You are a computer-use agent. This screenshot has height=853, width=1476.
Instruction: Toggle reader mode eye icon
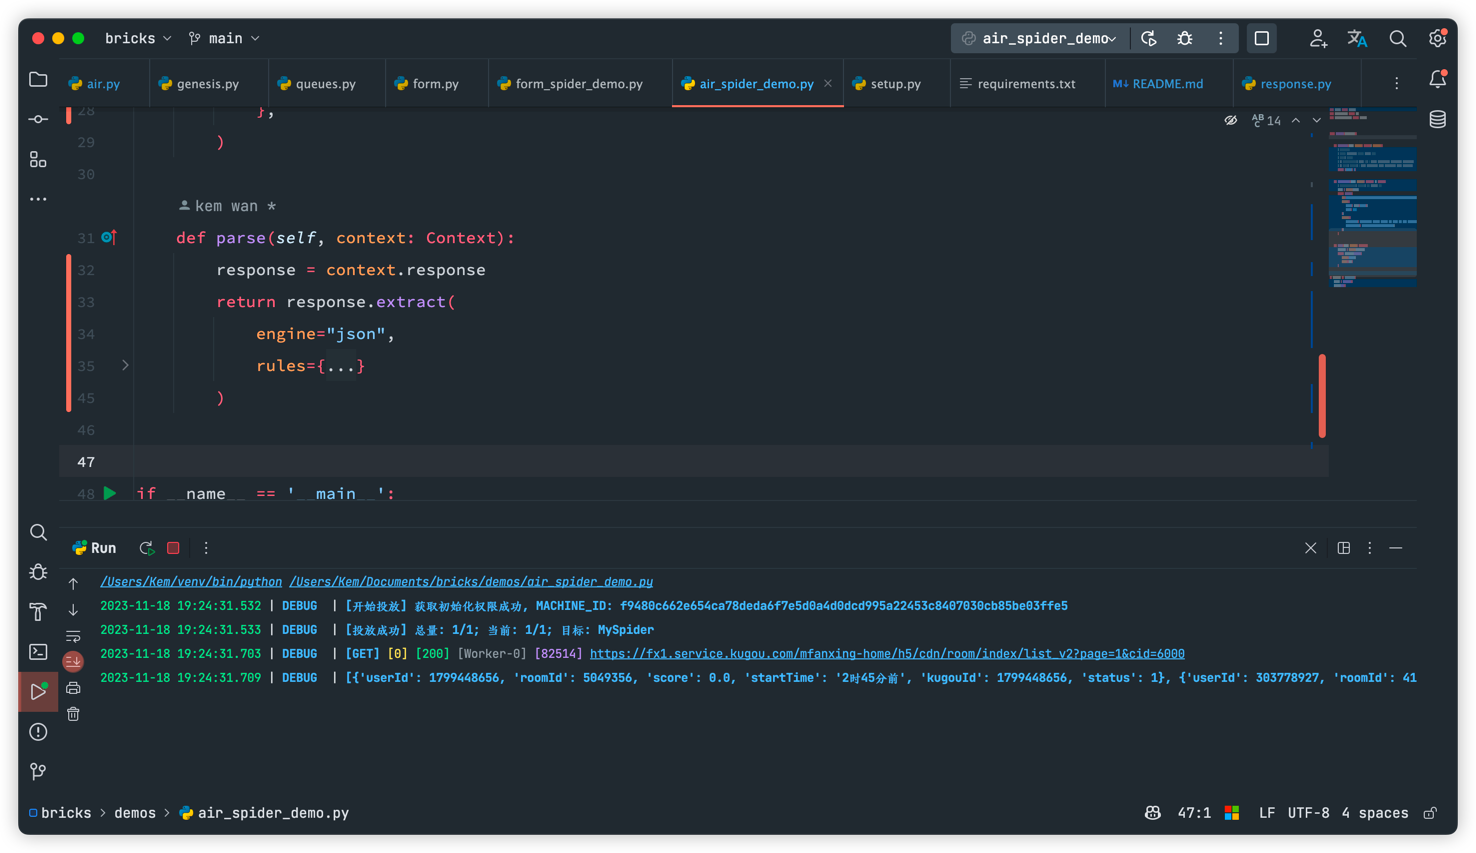[1231, 120]
